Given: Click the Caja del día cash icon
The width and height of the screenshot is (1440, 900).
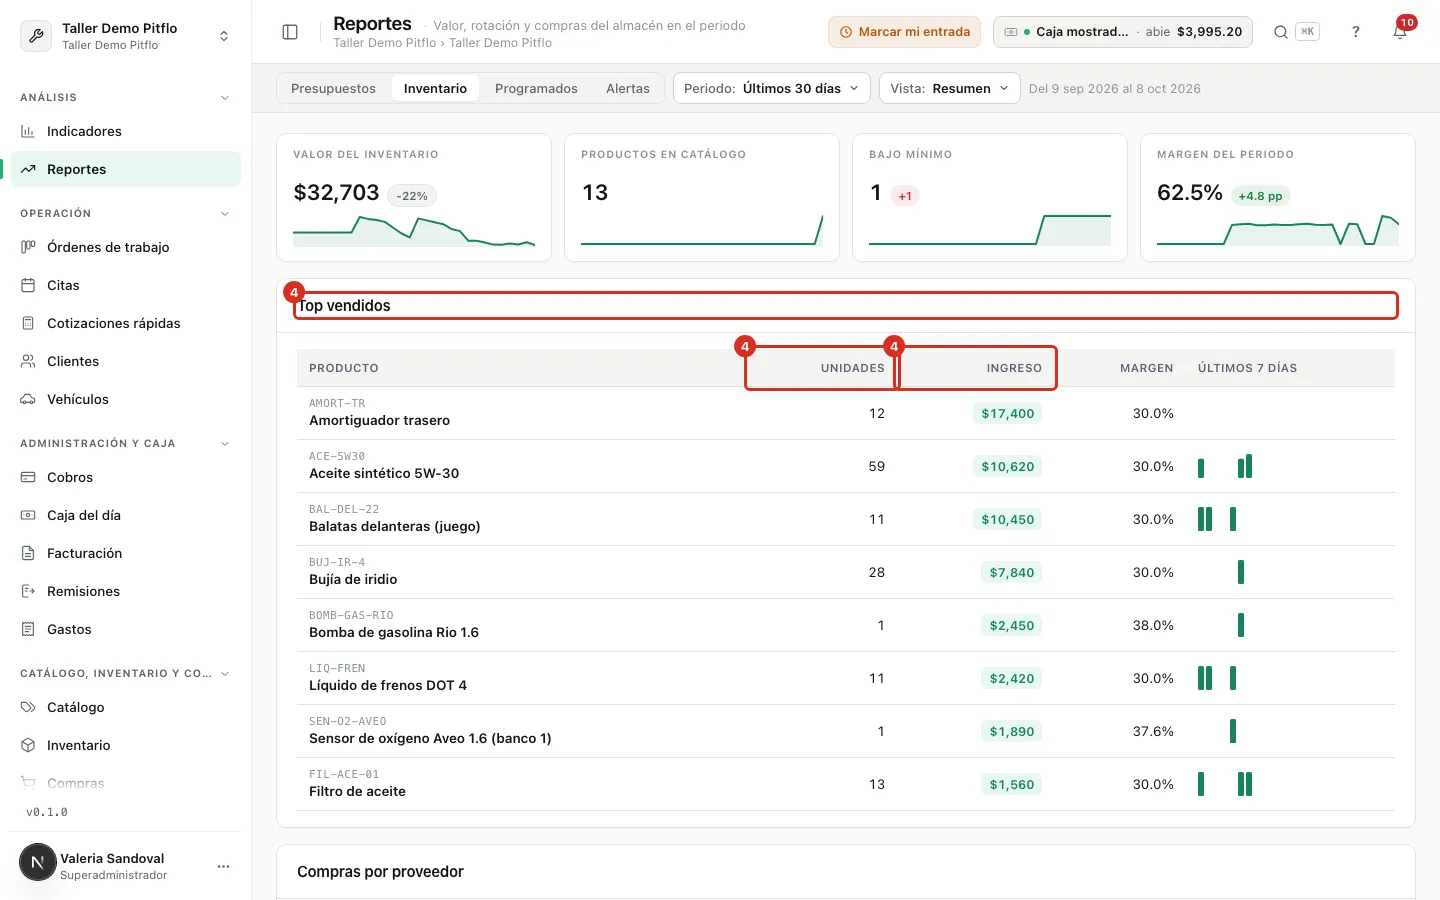Looking at the screenshot, I should (x=28, y=515).
